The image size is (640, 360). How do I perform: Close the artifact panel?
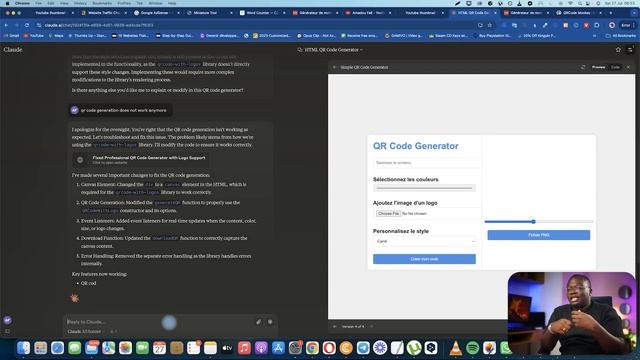pos(628,67)
